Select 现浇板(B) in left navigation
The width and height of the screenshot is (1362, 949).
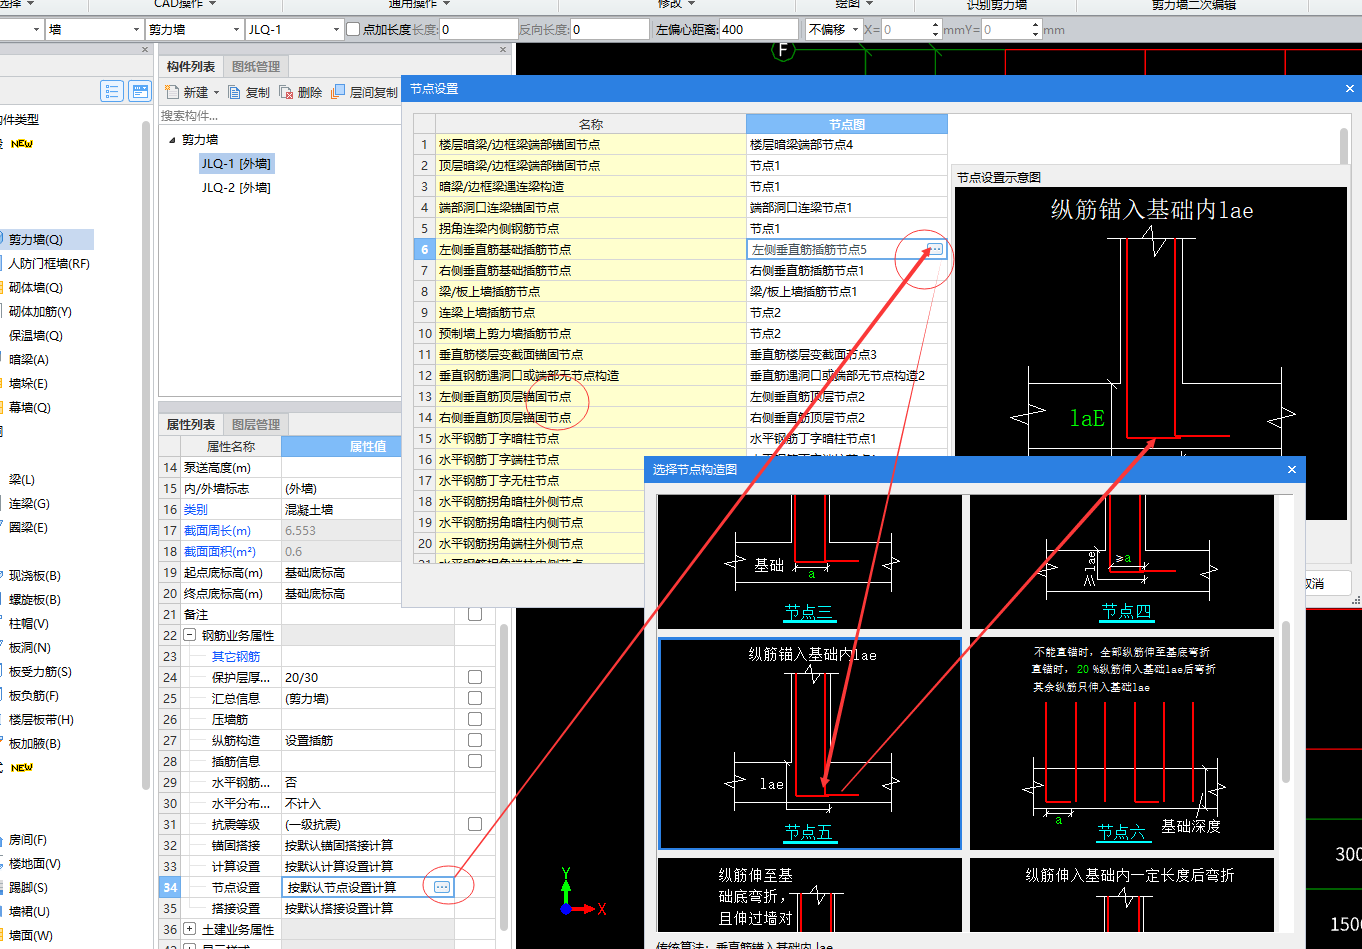pyautogui.click(x=35, y=575)
